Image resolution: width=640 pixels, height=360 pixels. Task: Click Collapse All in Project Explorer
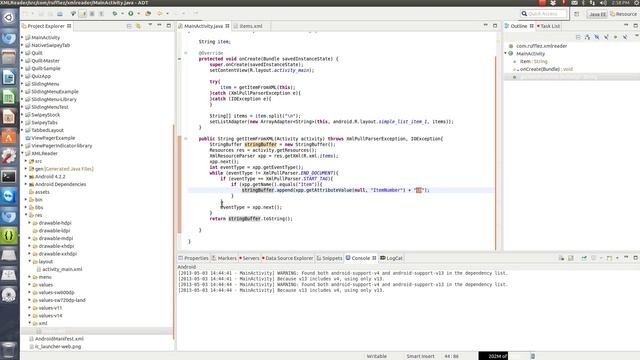(x=129, y=26)
